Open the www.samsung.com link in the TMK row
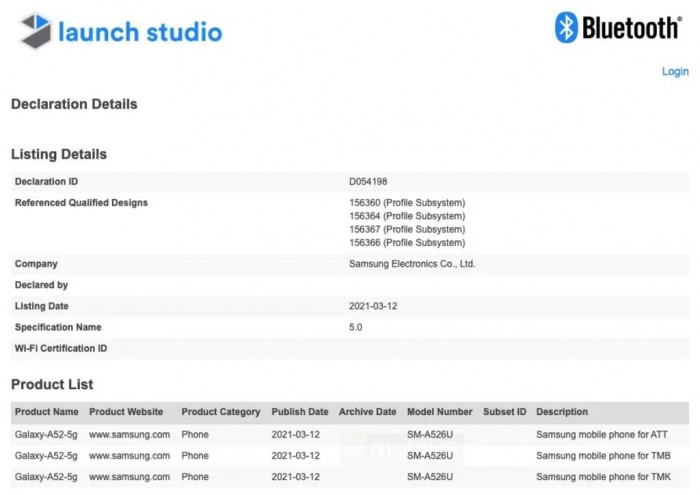The image size is (700, 495). tap(129, 477)
